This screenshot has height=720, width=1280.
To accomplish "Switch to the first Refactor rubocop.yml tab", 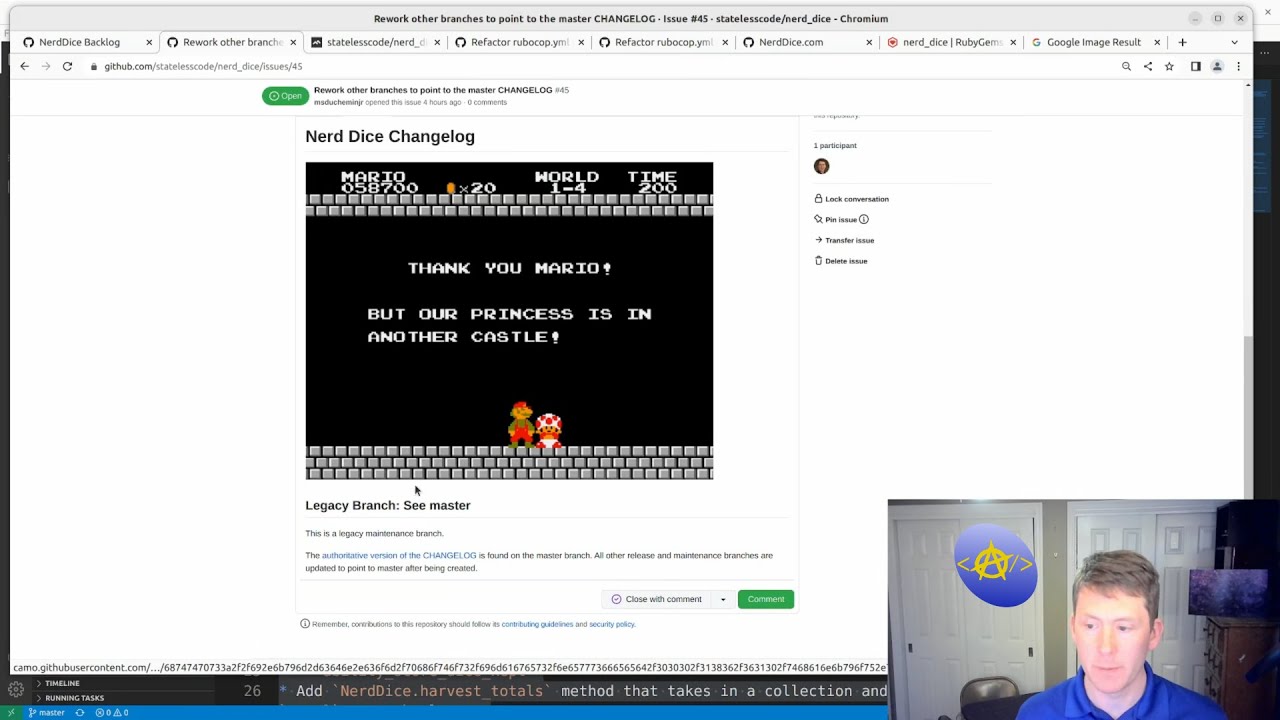I will pyautogui.click(x=519, y=42).
